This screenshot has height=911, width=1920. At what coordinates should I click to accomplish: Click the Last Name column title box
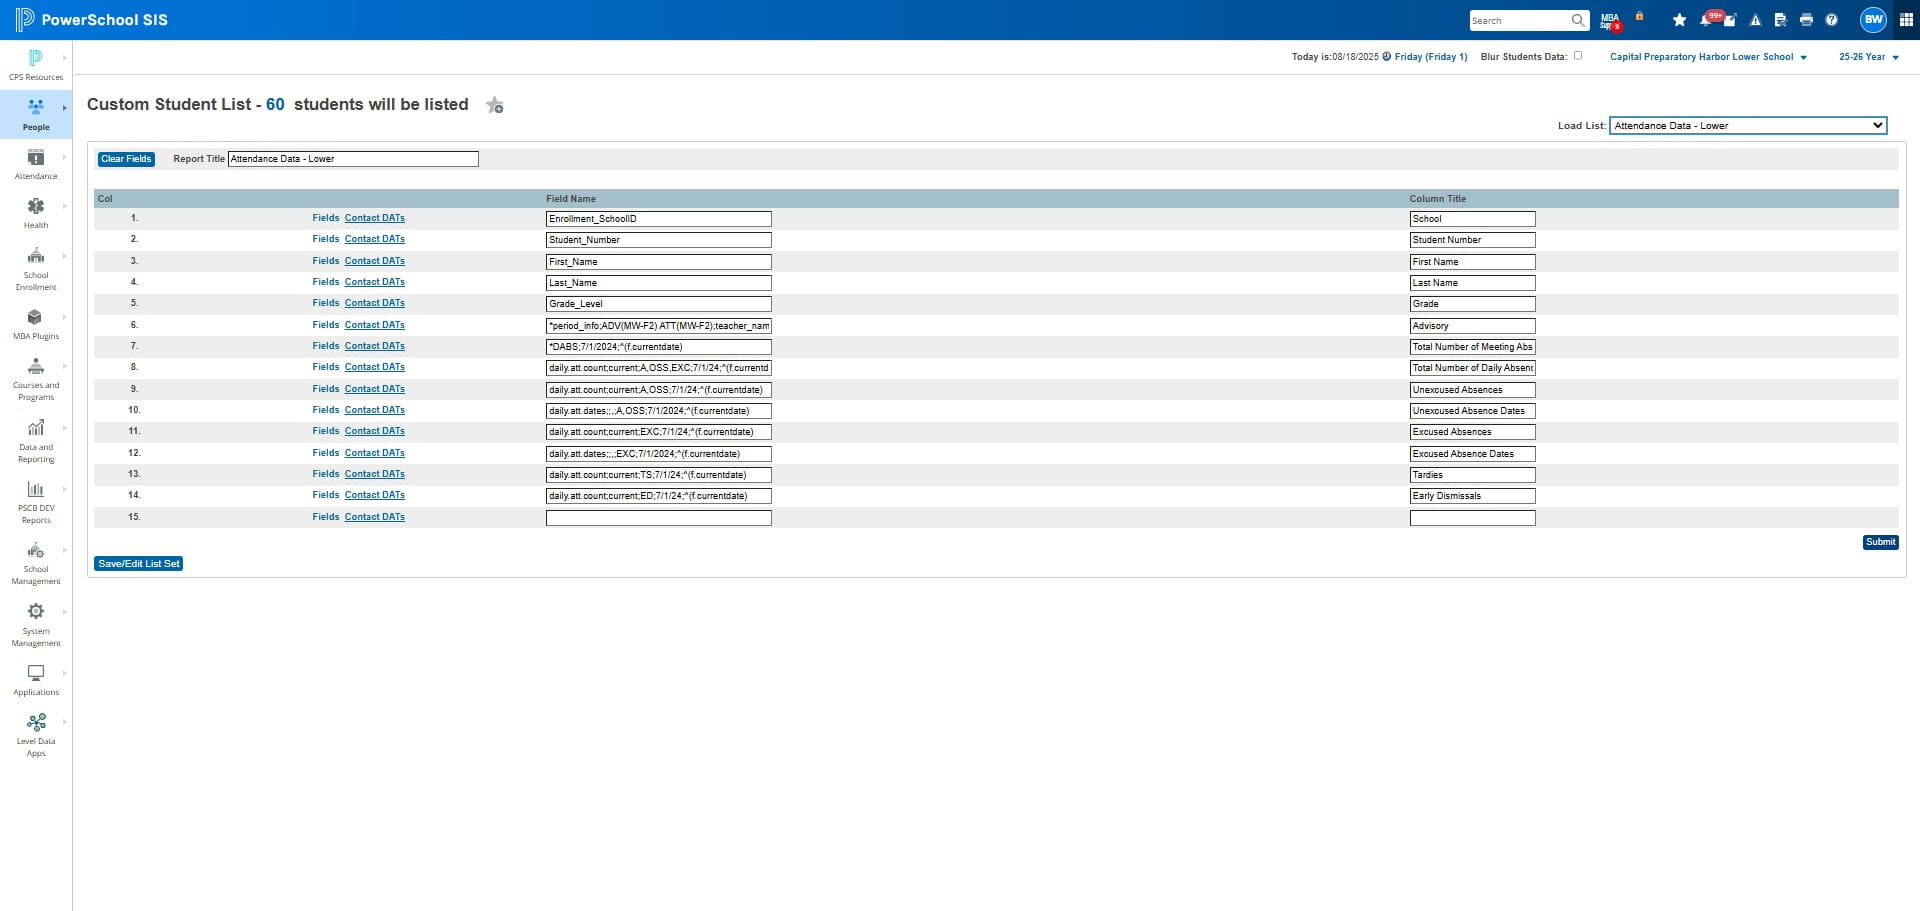coord(1472,283)
